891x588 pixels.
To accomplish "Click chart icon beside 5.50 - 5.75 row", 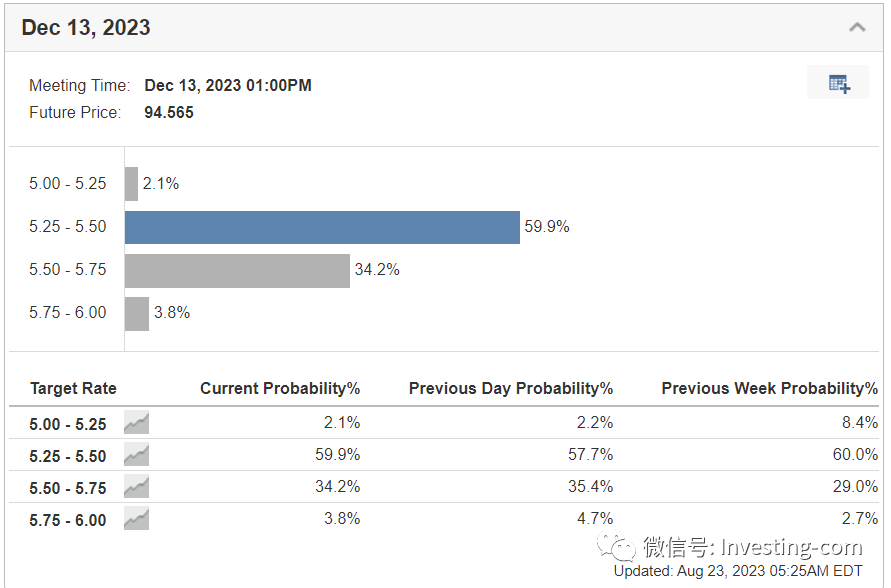I will coord(137,487).
